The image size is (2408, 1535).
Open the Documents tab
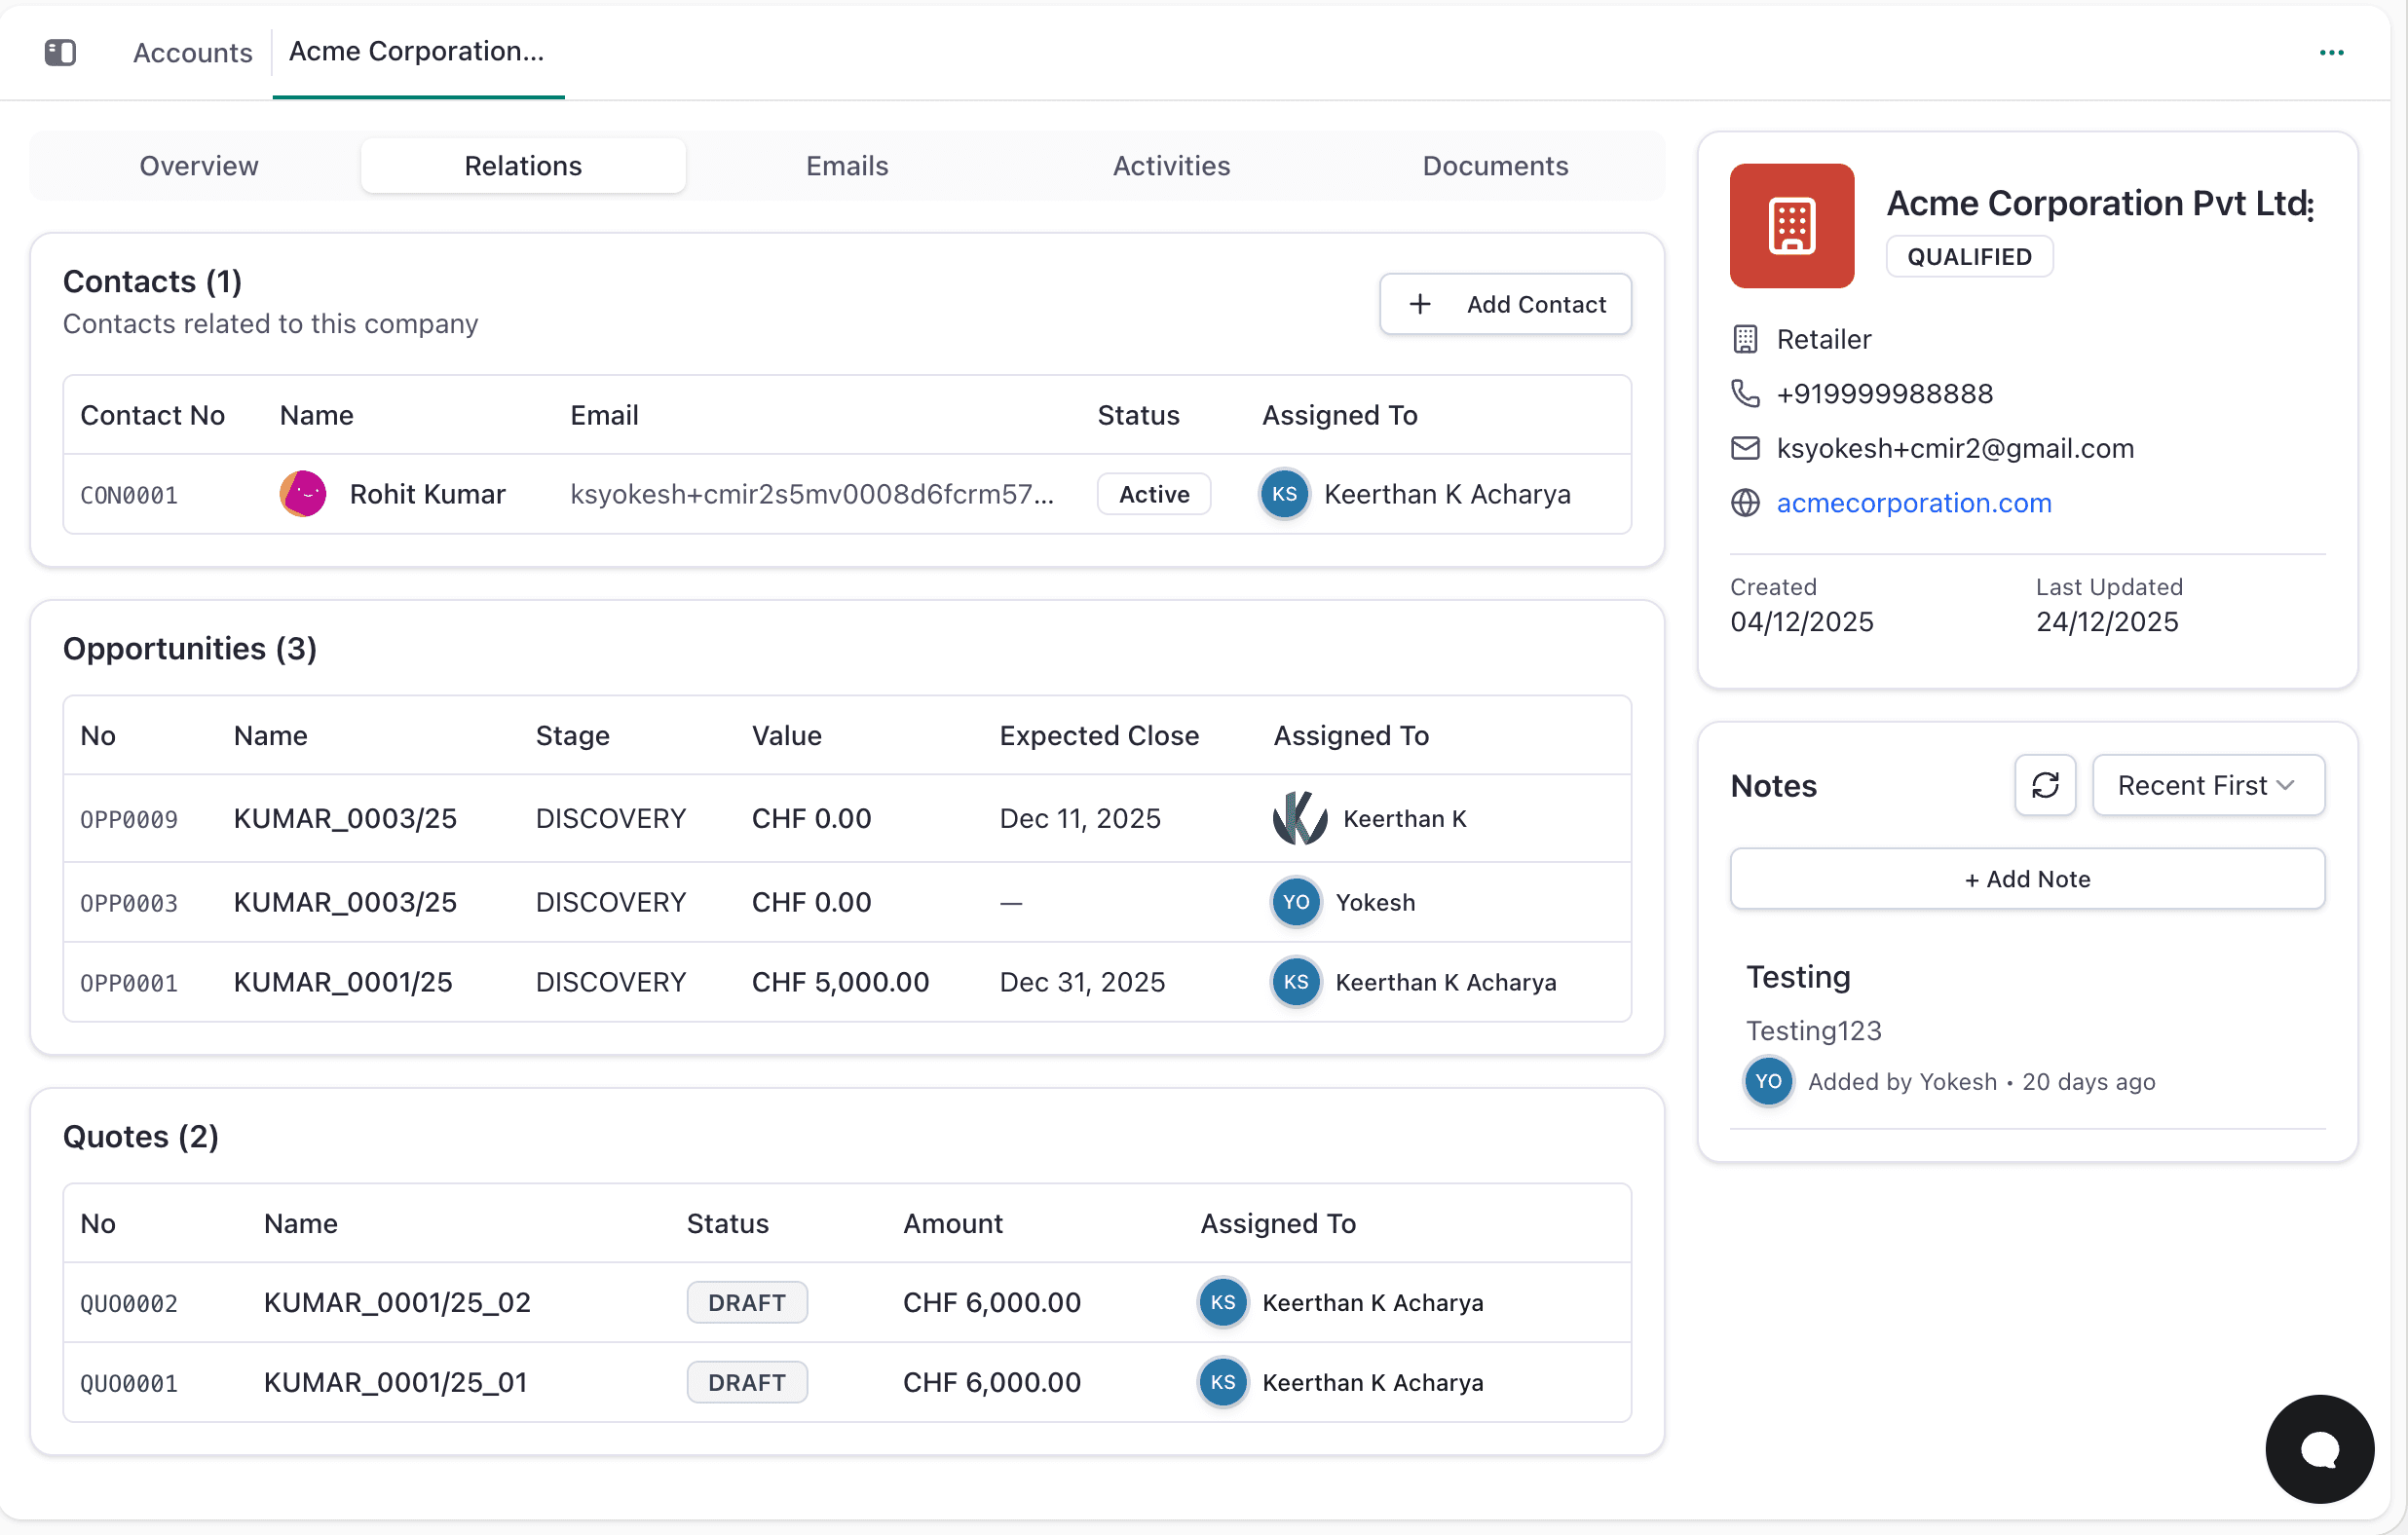(x=1495, y=165)
